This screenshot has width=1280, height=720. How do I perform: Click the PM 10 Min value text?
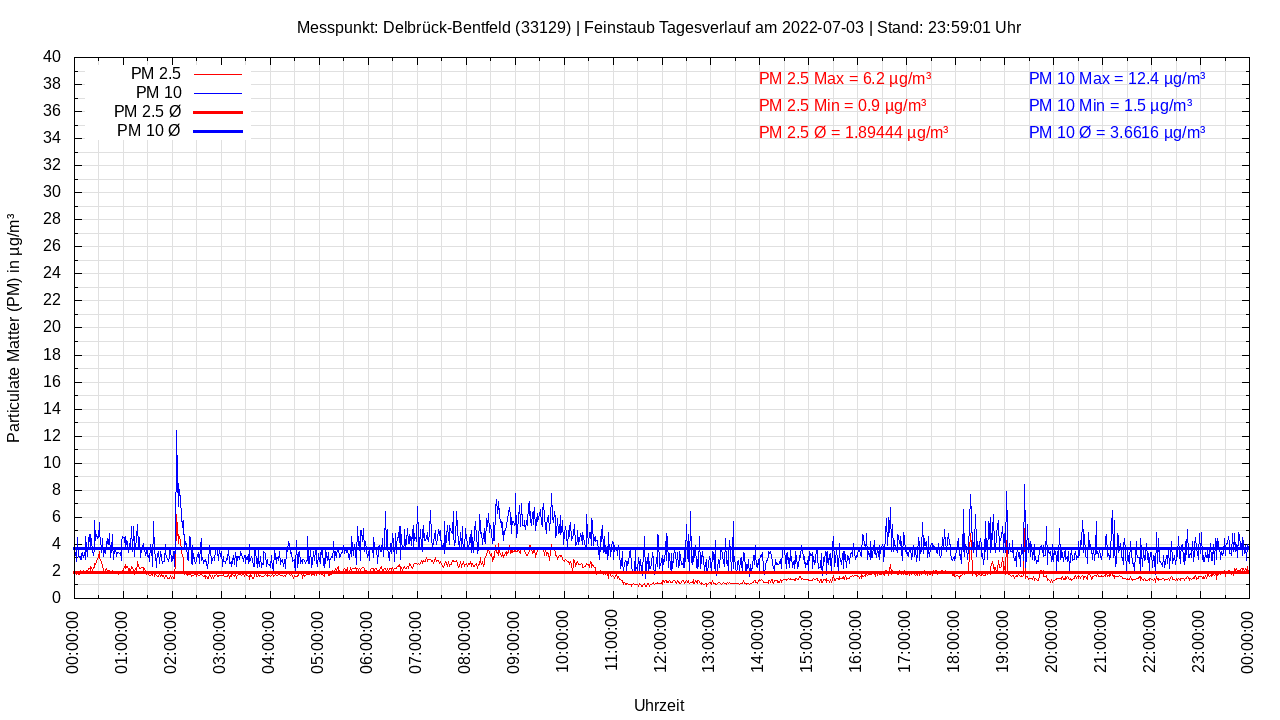[x=1110, y=105]
